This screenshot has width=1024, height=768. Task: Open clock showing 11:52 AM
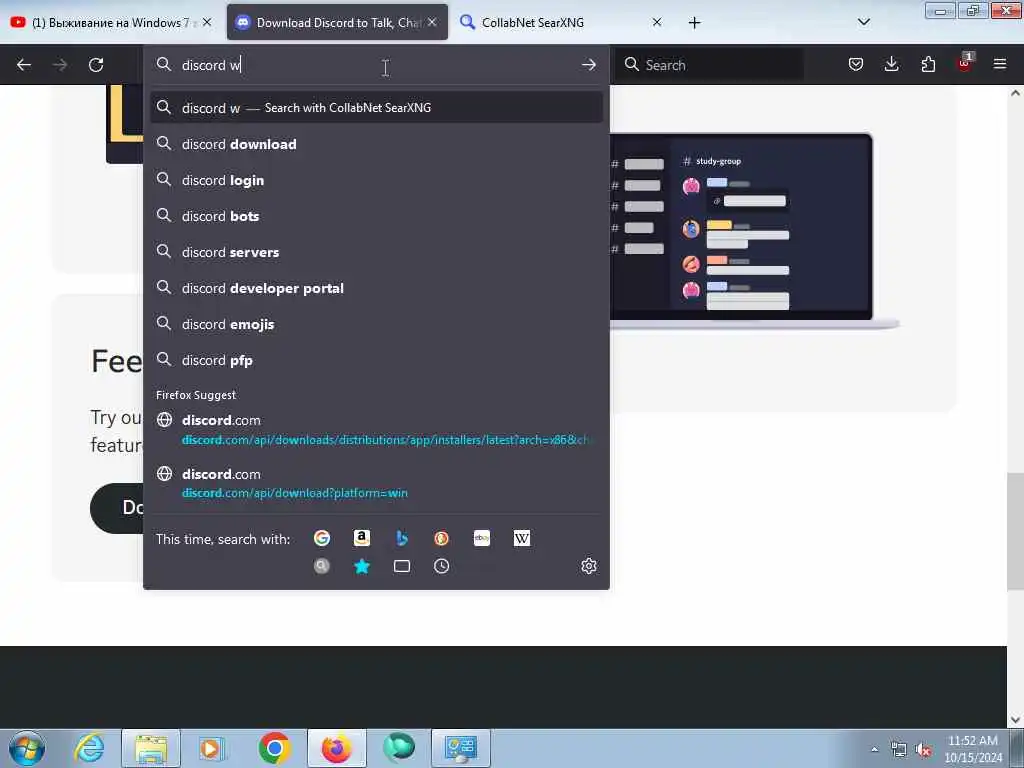point(972,749)
